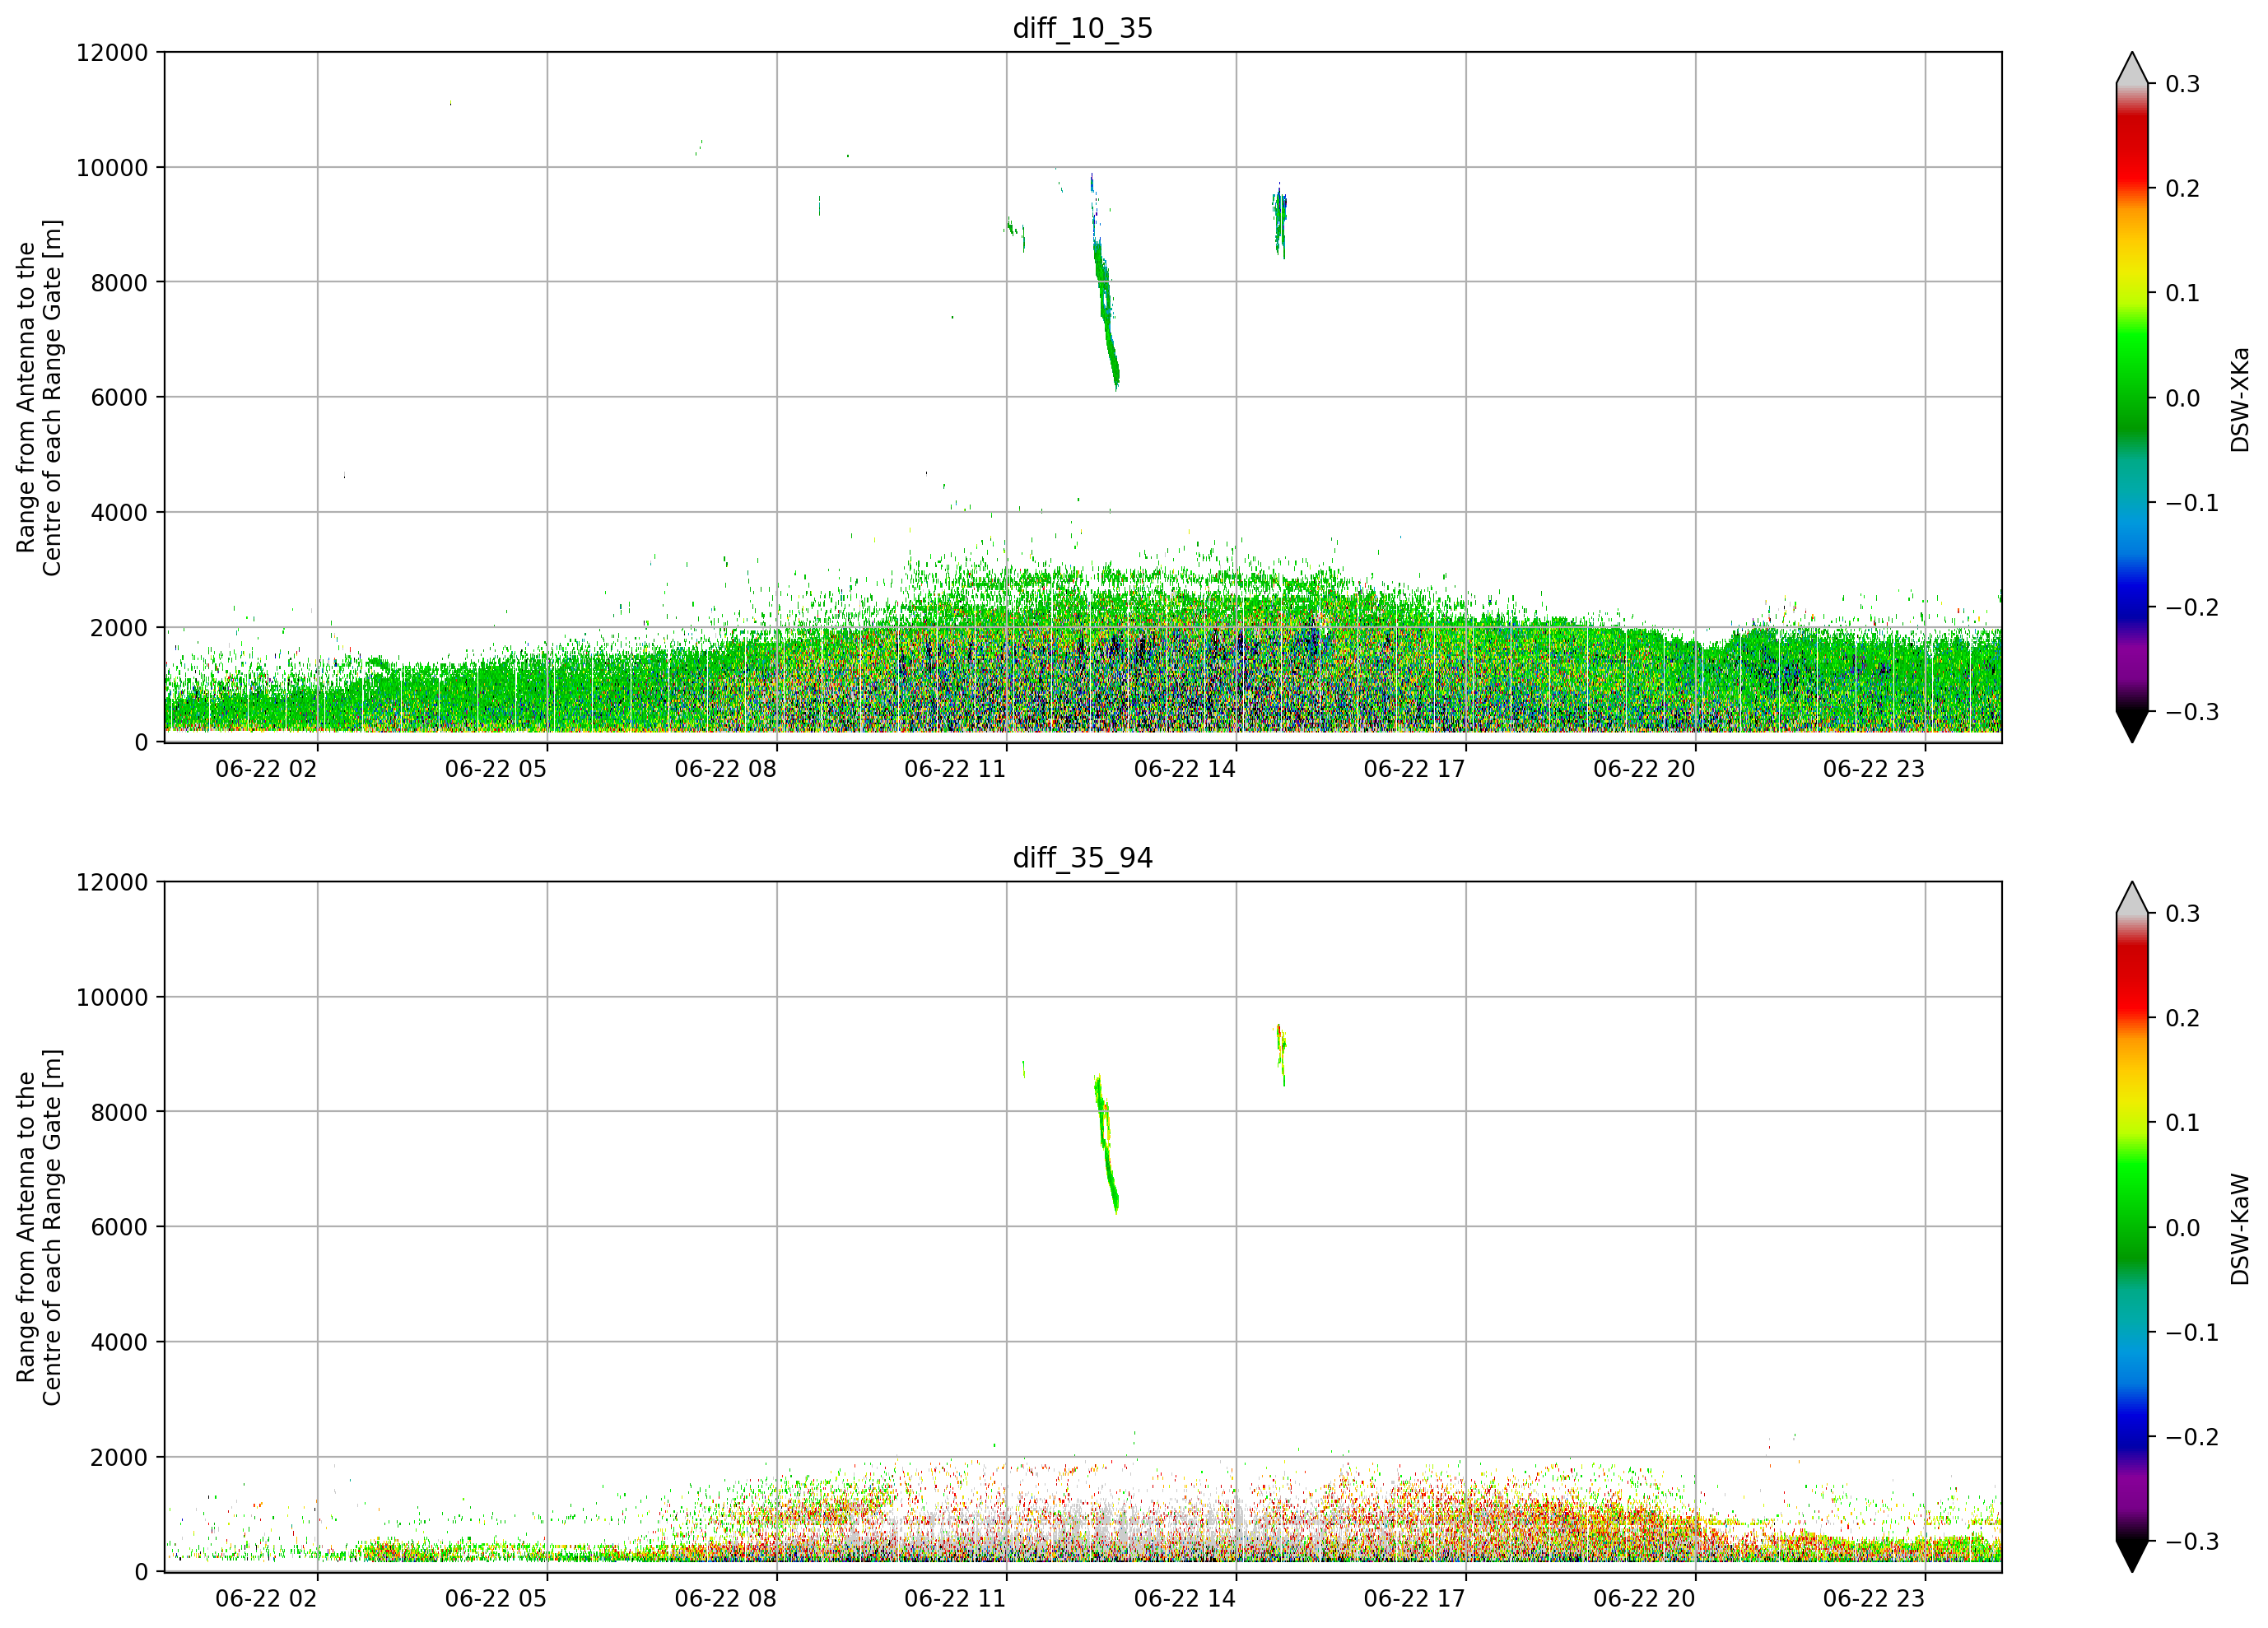The height and width of the screenshot is (1628, 2268).
Task: Click the '06-22 05' x-tick under diff_10_35
Action: point(496,769)
